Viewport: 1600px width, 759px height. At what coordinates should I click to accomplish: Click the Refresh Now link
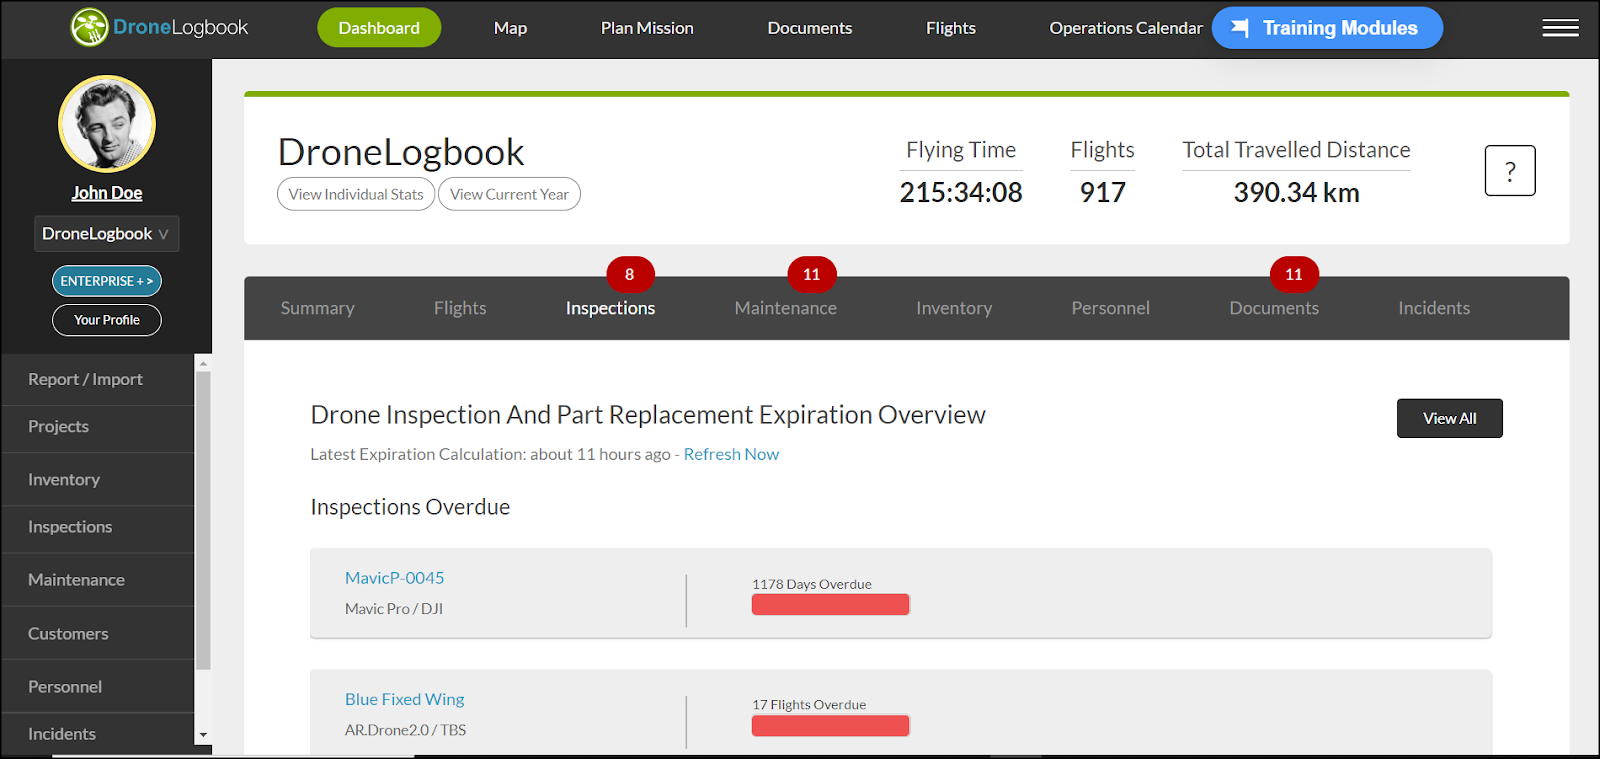pos(731,454)
